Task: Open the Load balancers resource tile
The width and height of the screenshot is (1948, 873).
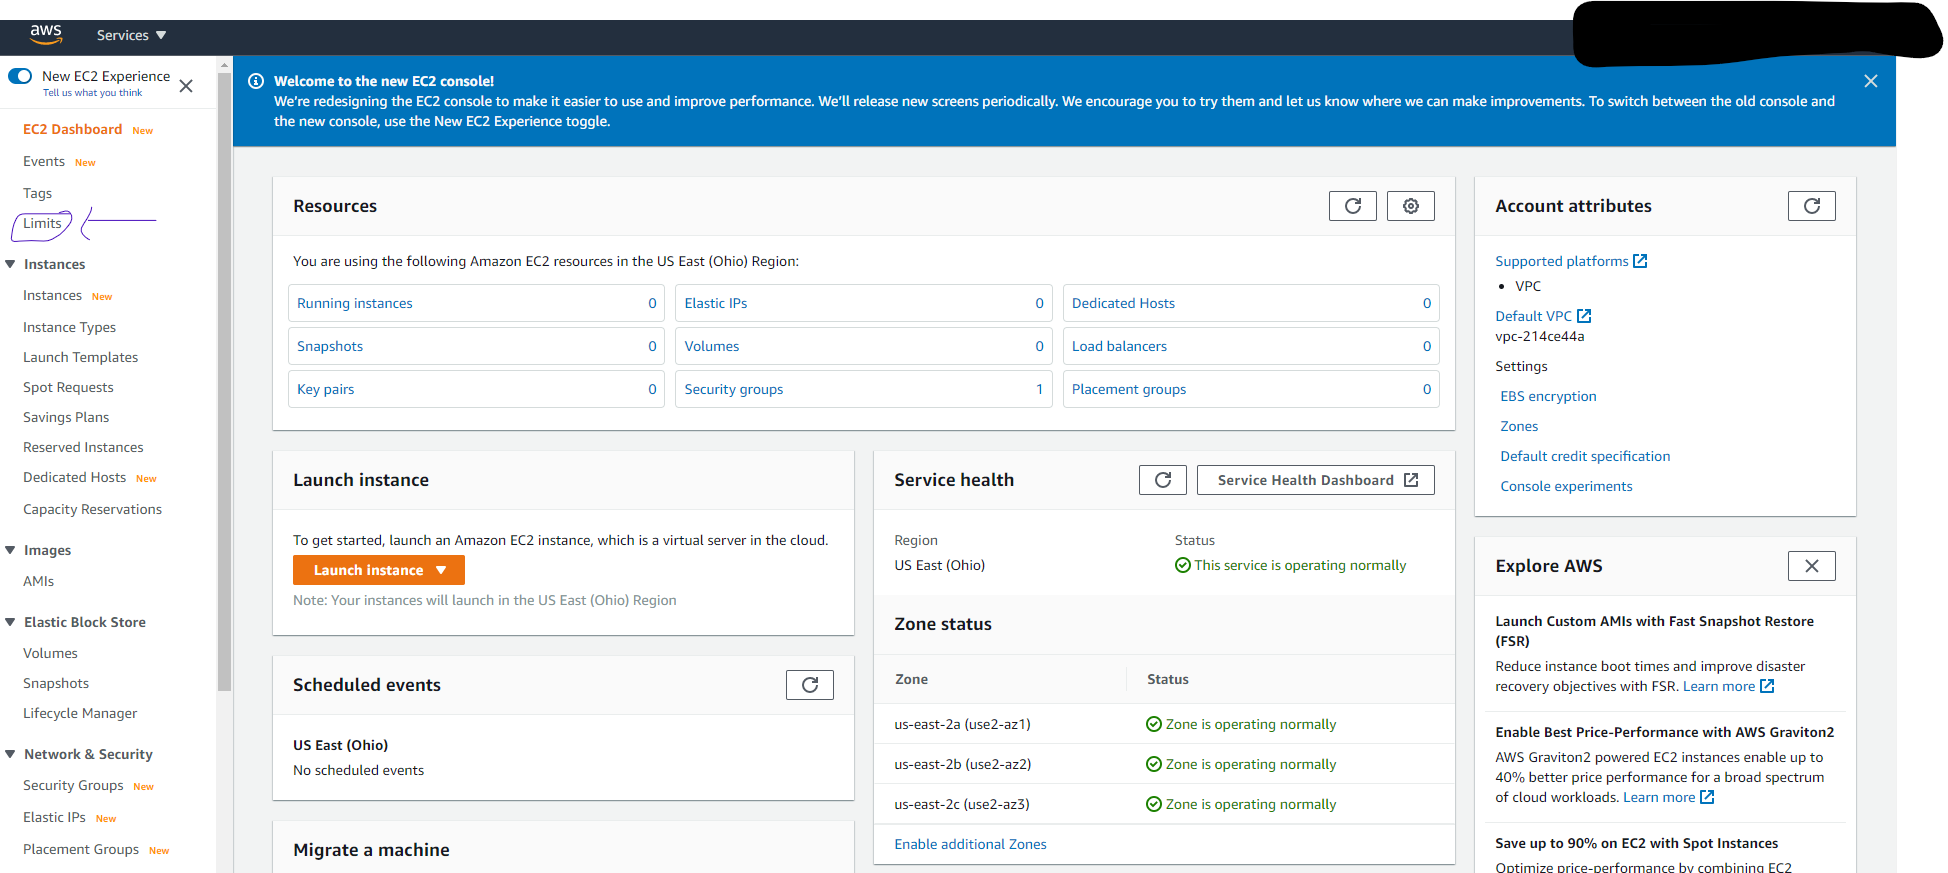Action: click(x=1251, y=346)
